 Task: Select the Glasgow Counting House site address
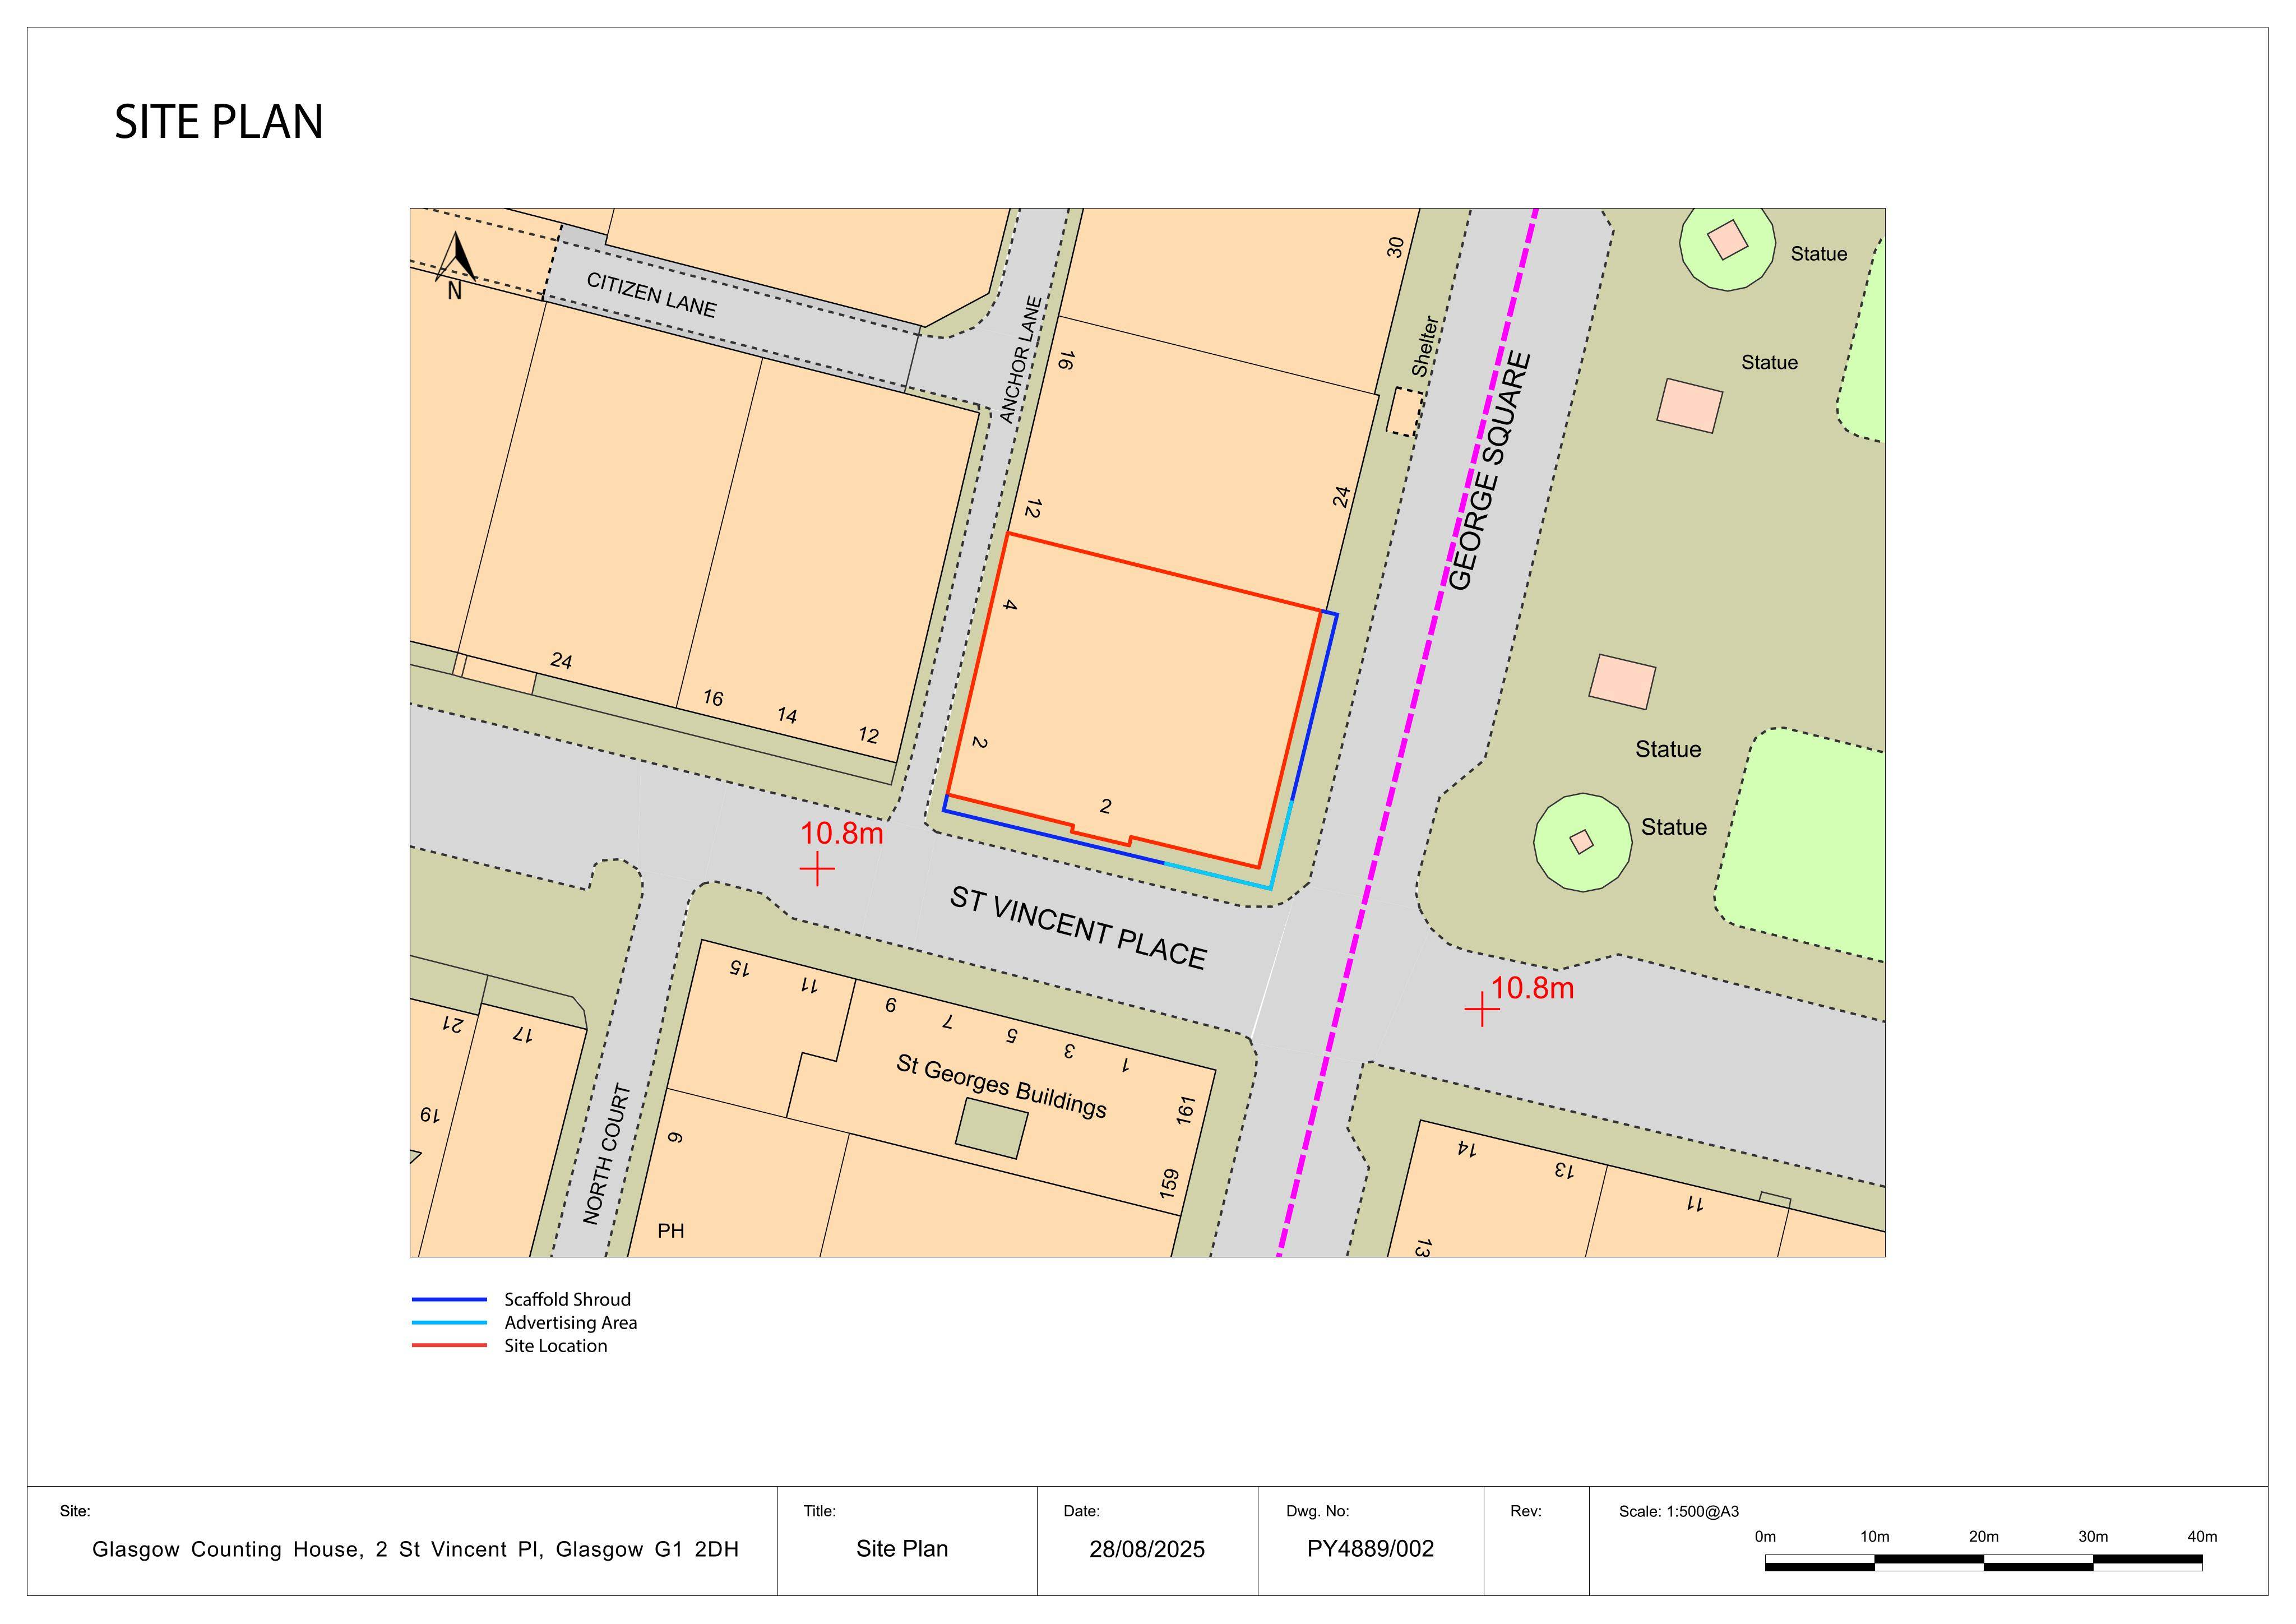coord(415,1550)
